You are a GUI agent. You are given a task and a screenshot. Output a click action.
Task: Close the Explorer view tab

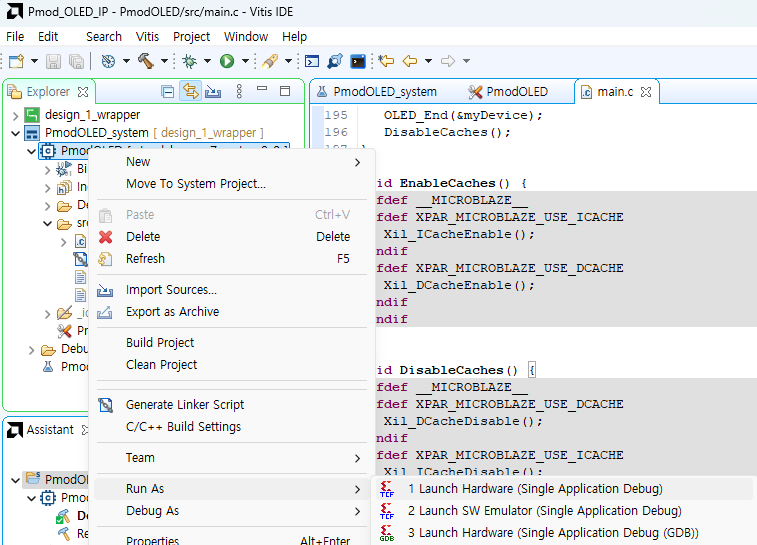[83, 92]
